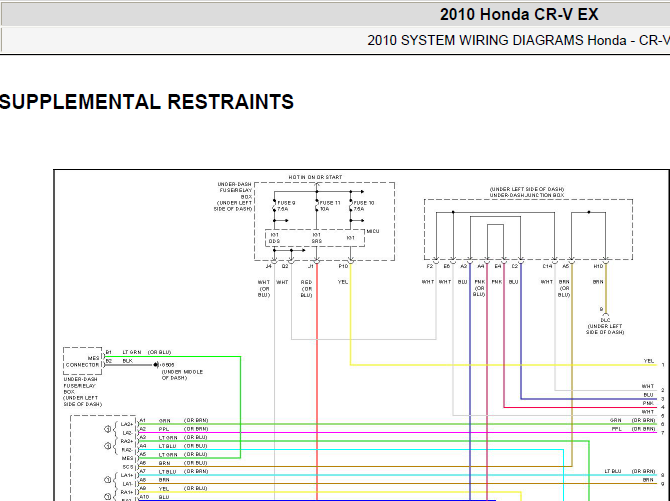Click the 'FUSE 9 7.5A' label
This screenshot has height=501, width=670.
pos(286,206)
